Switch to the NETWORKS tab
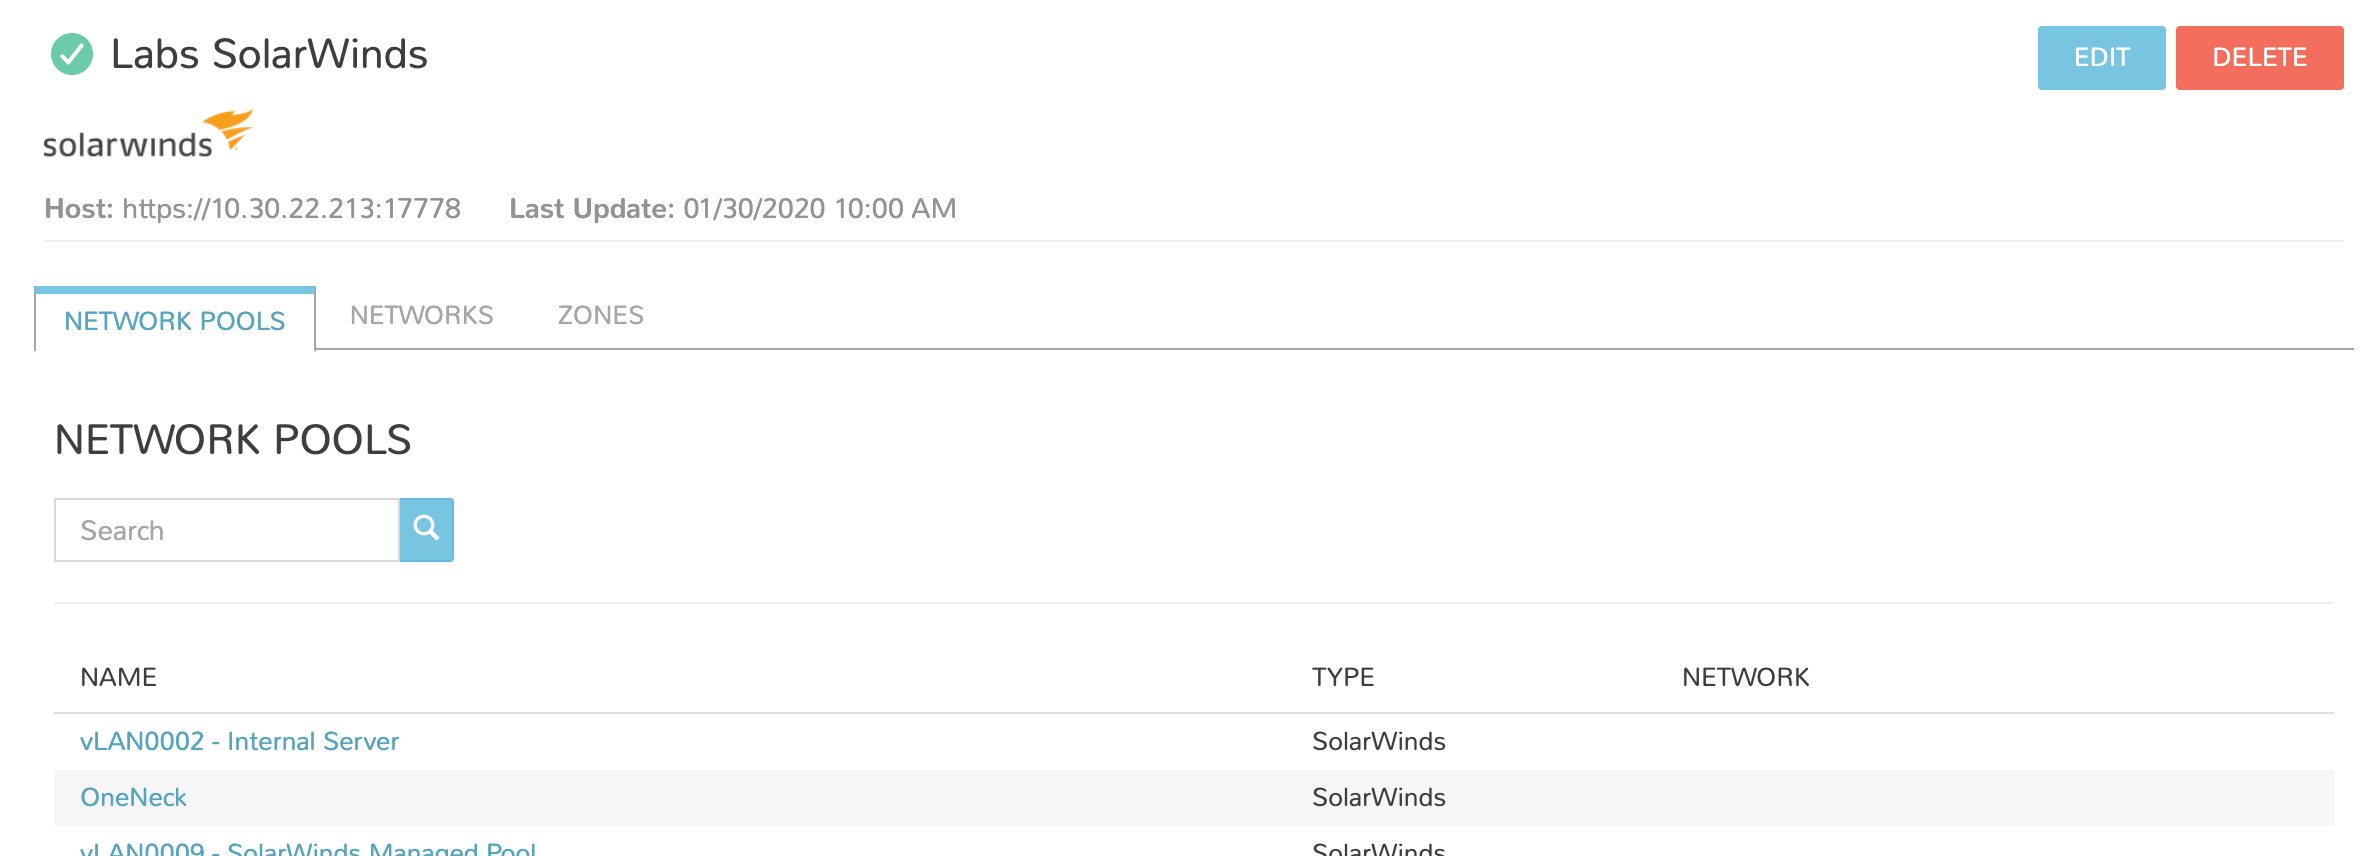The width and height of the screenshot is (2368, 856). [421, 315]
